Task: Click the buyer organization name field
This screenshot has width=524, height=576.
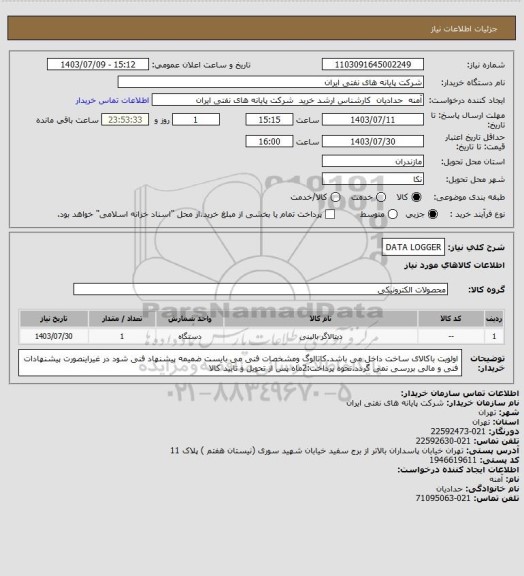Action: 270,82
